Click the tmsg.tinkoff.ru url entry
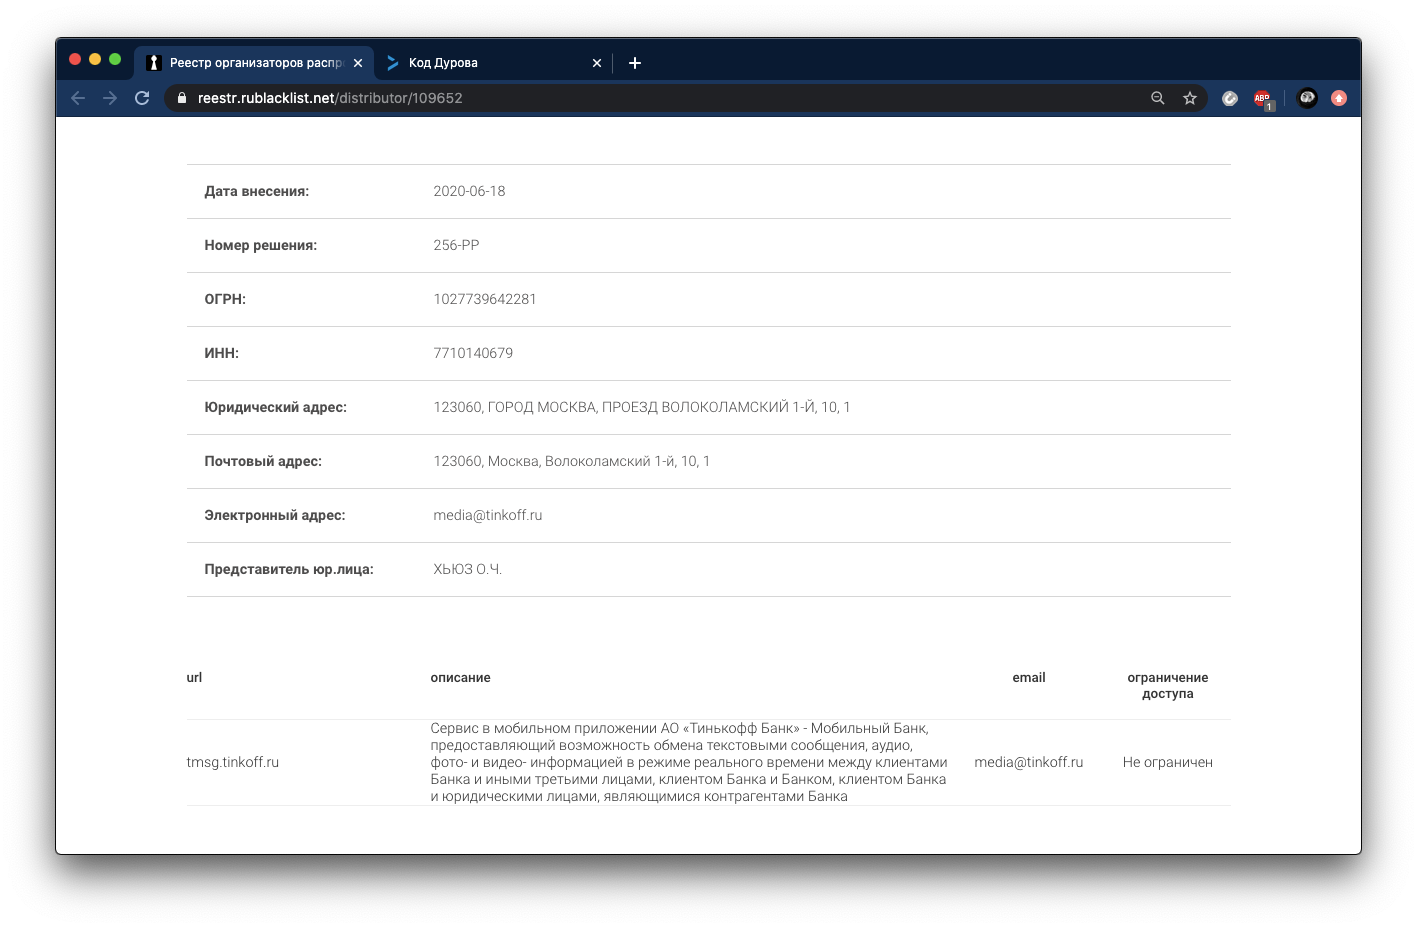Viewport: 1417px width, 928px height. click(x=233, y=762)
